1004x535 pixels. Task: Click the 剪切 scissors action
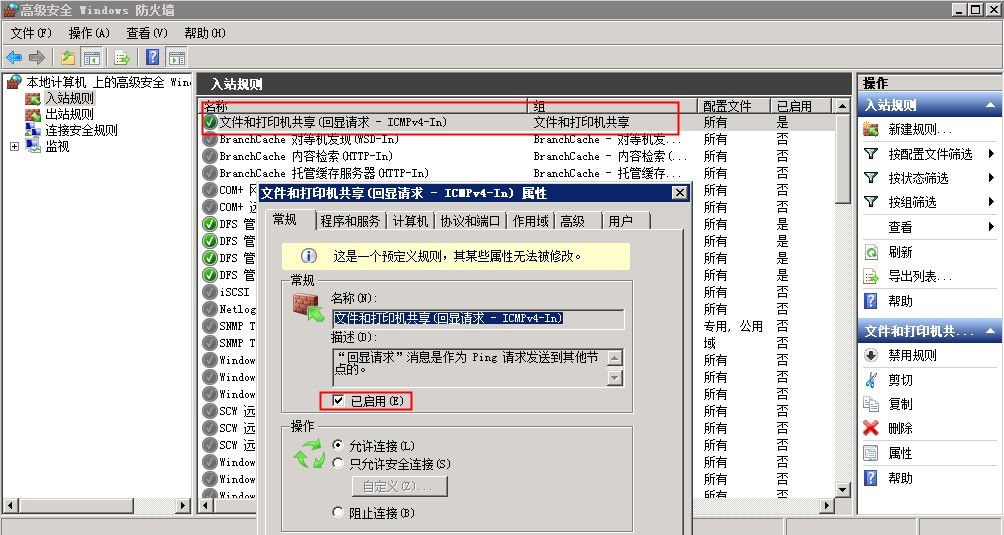pyautogui.click(x=900, y=380)
